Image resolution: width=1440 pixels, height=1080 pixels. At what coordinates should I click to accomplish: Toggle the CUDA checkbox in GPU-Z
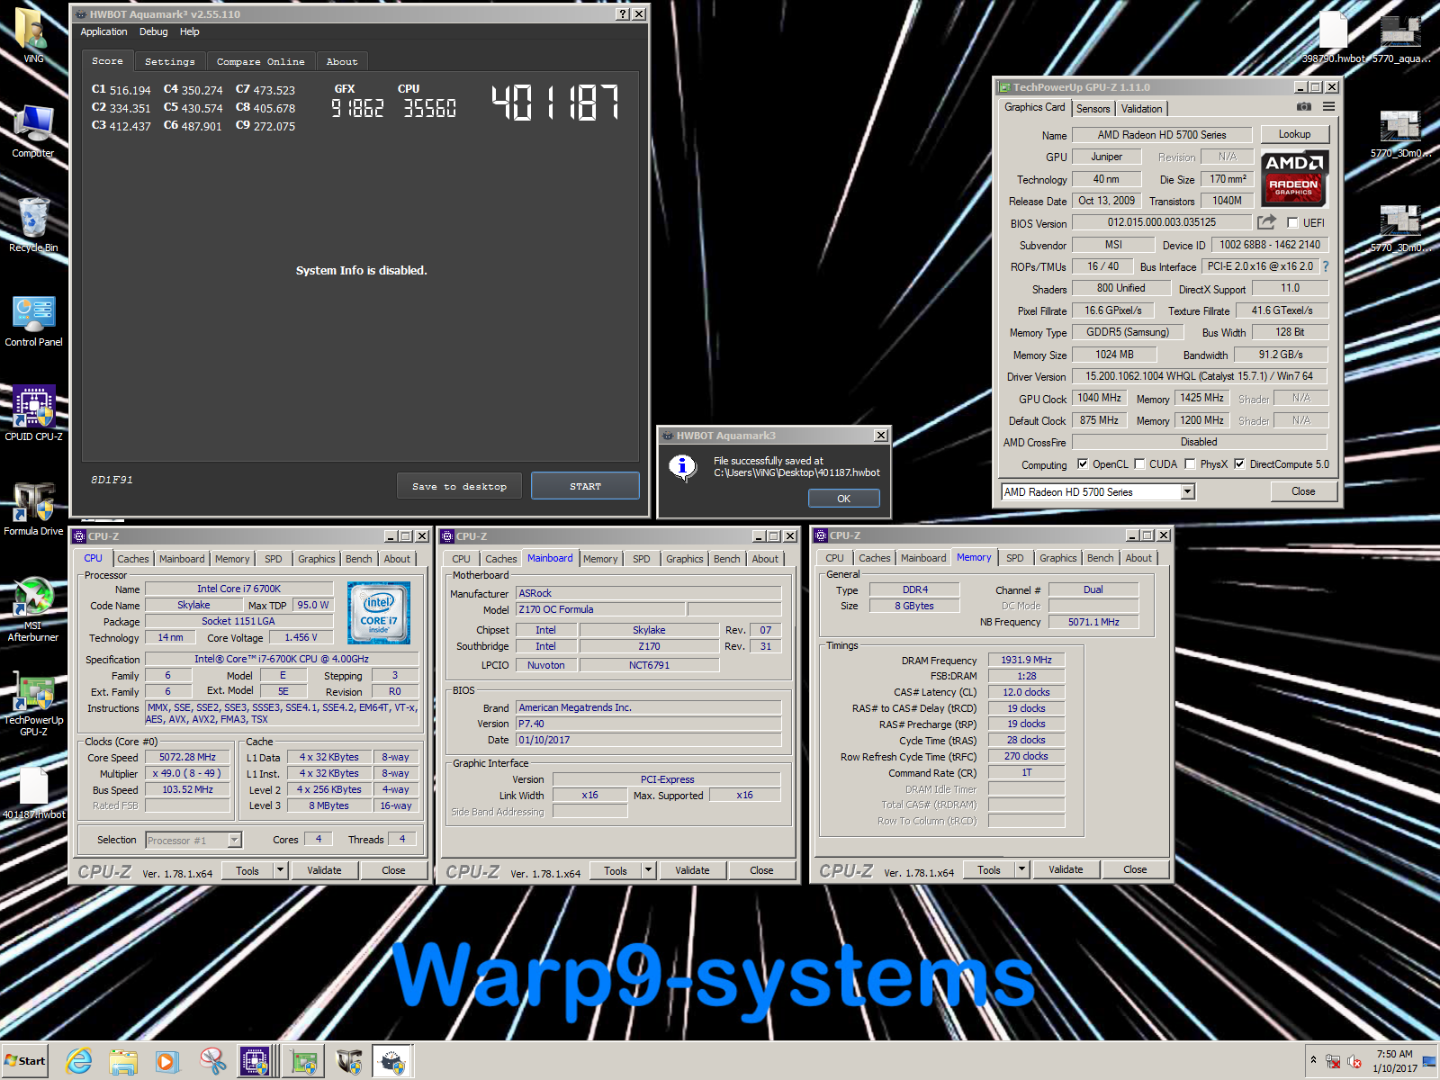tap(1139, 464)
